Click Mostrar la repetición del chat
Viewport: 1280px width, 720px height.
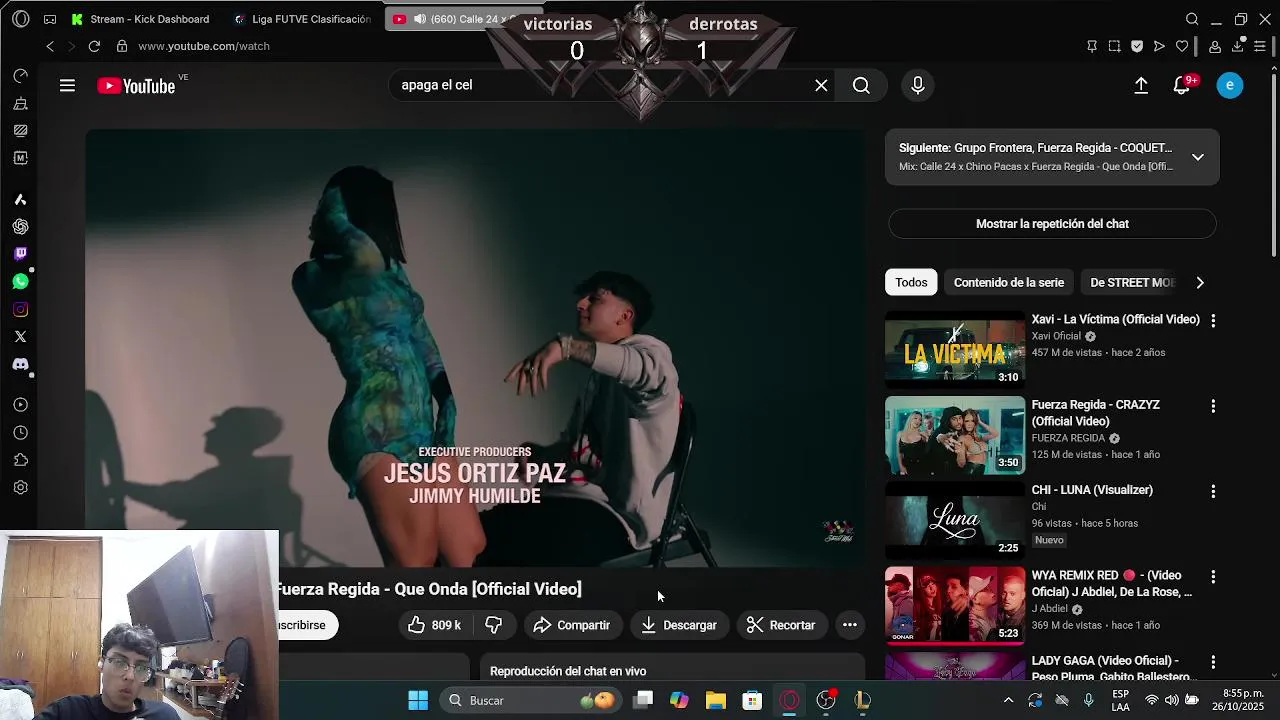tap(1052, 224)
